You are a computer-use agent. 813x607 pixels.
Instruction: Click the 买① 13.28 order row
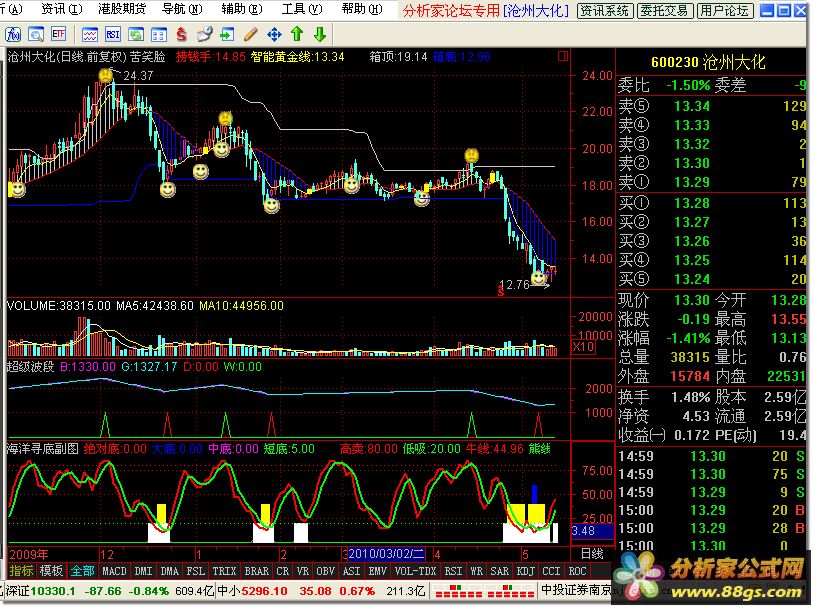(711, 203)
